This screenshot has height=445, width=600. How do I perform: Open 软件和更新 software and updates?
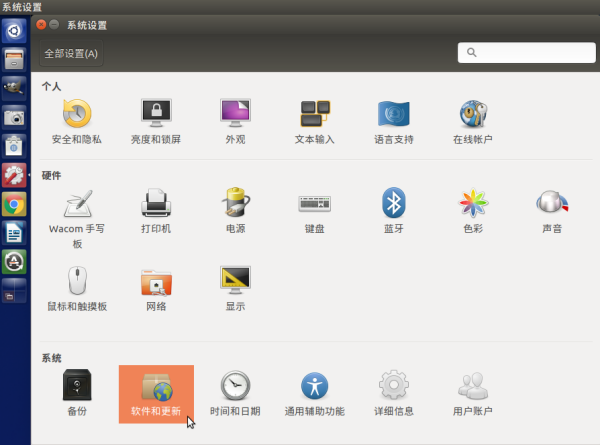pos(156,394)
